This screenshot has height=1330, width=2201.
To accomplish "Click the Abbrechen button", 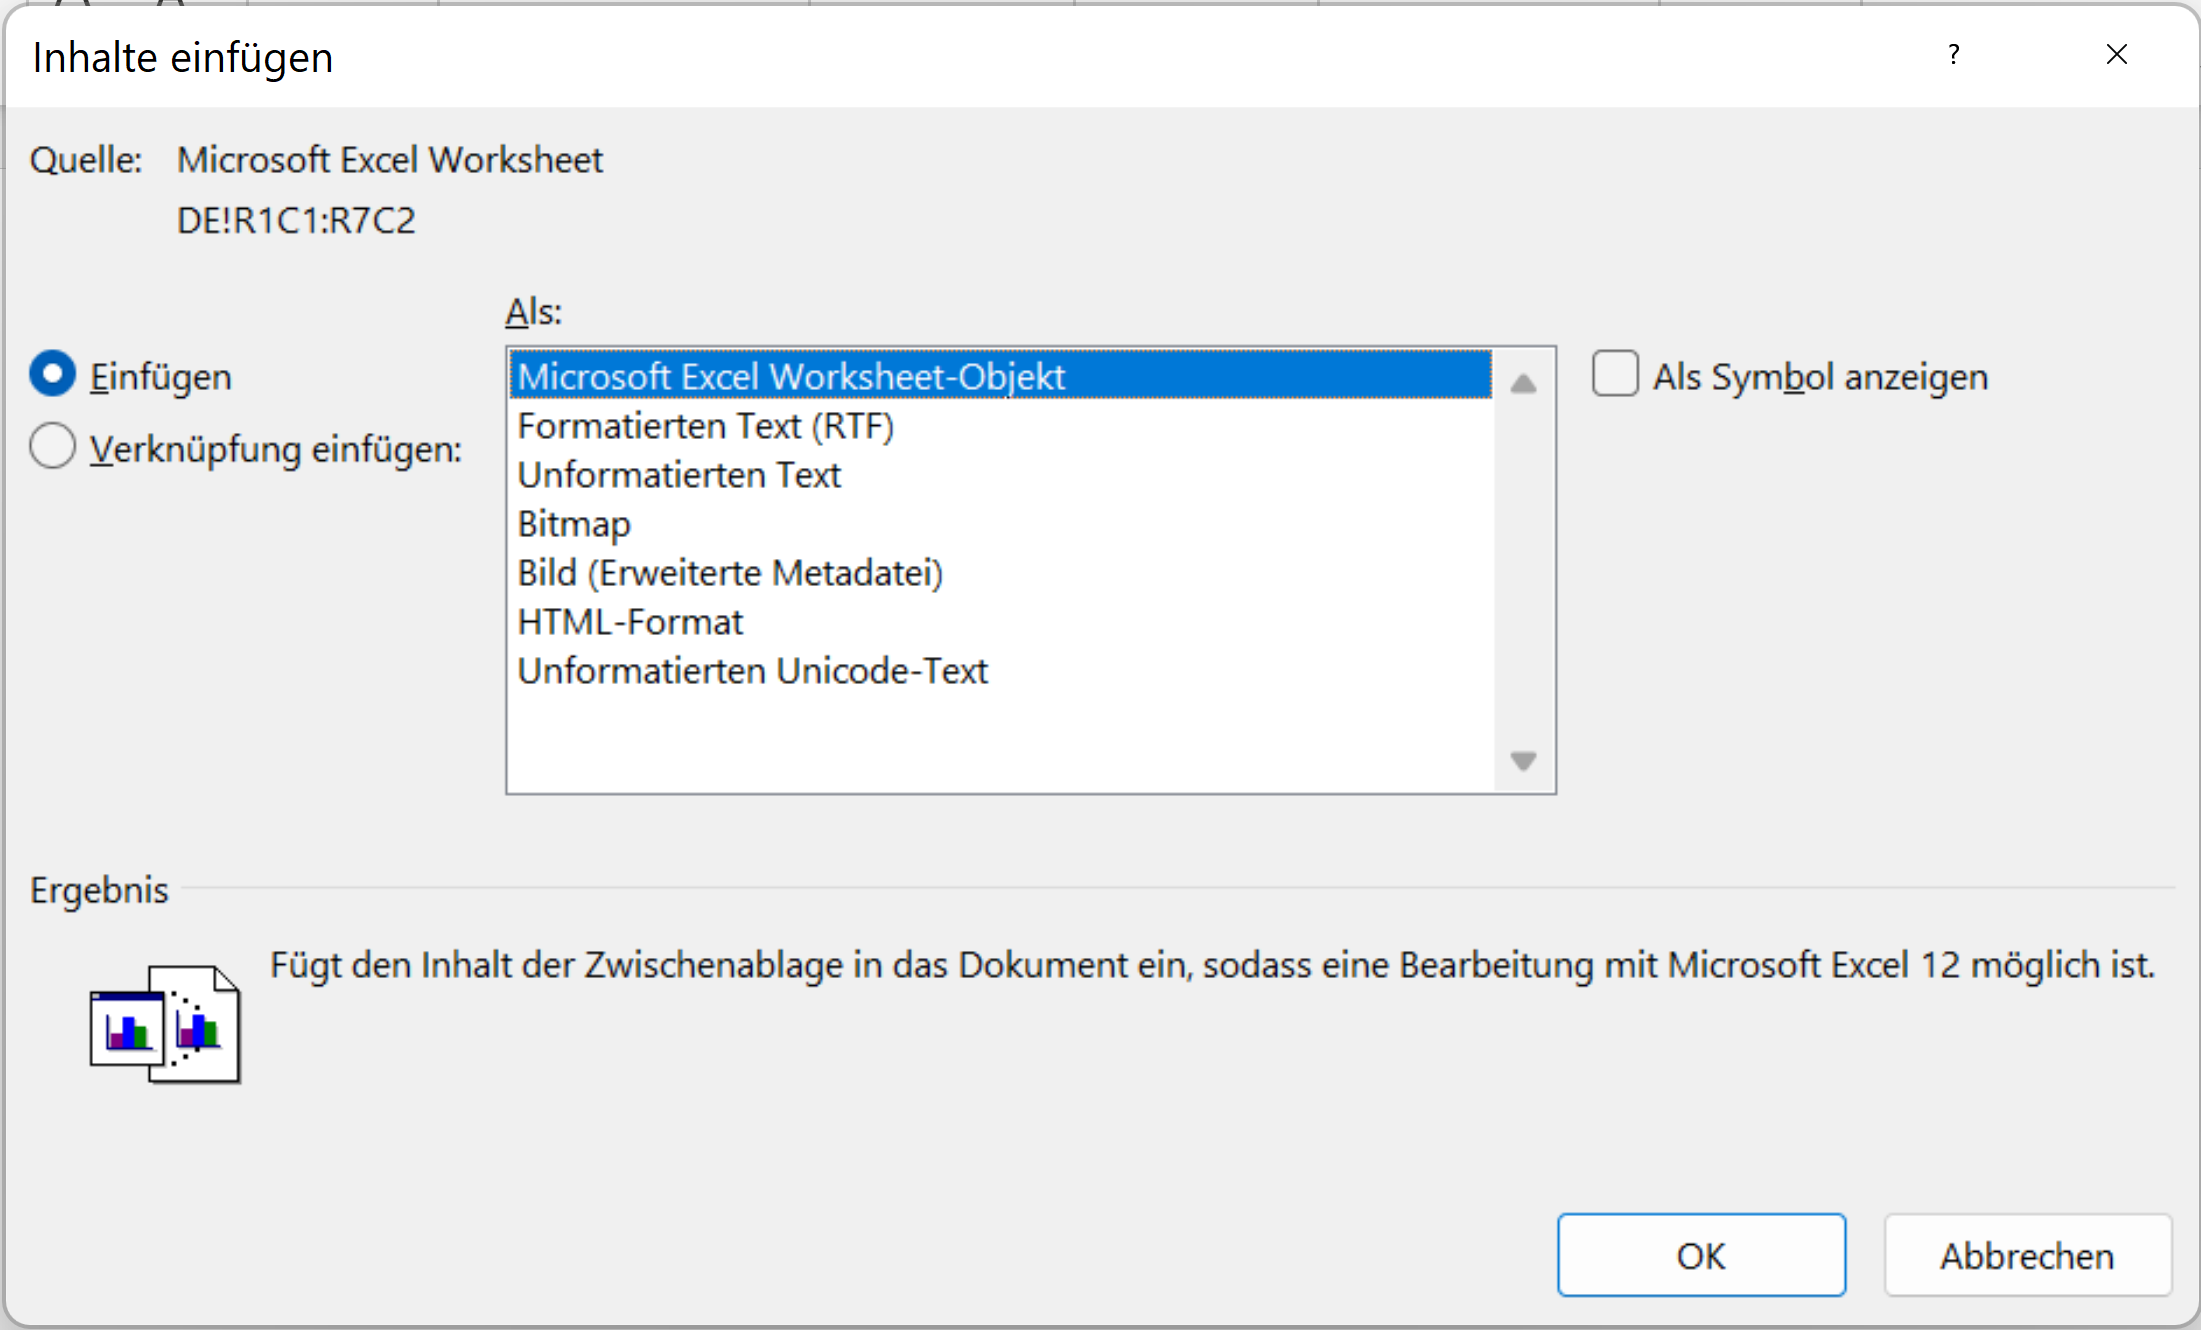I will 2027,1255.
